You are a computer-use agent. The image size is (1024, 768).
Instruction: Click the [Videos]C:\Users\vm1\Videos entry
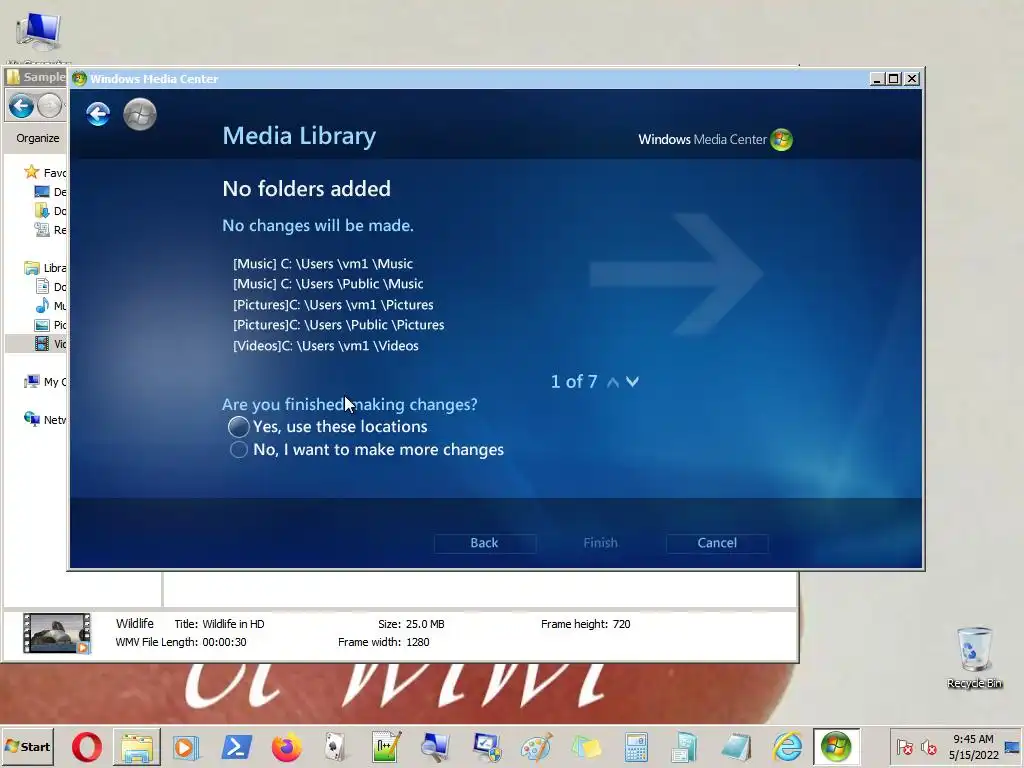325,346
